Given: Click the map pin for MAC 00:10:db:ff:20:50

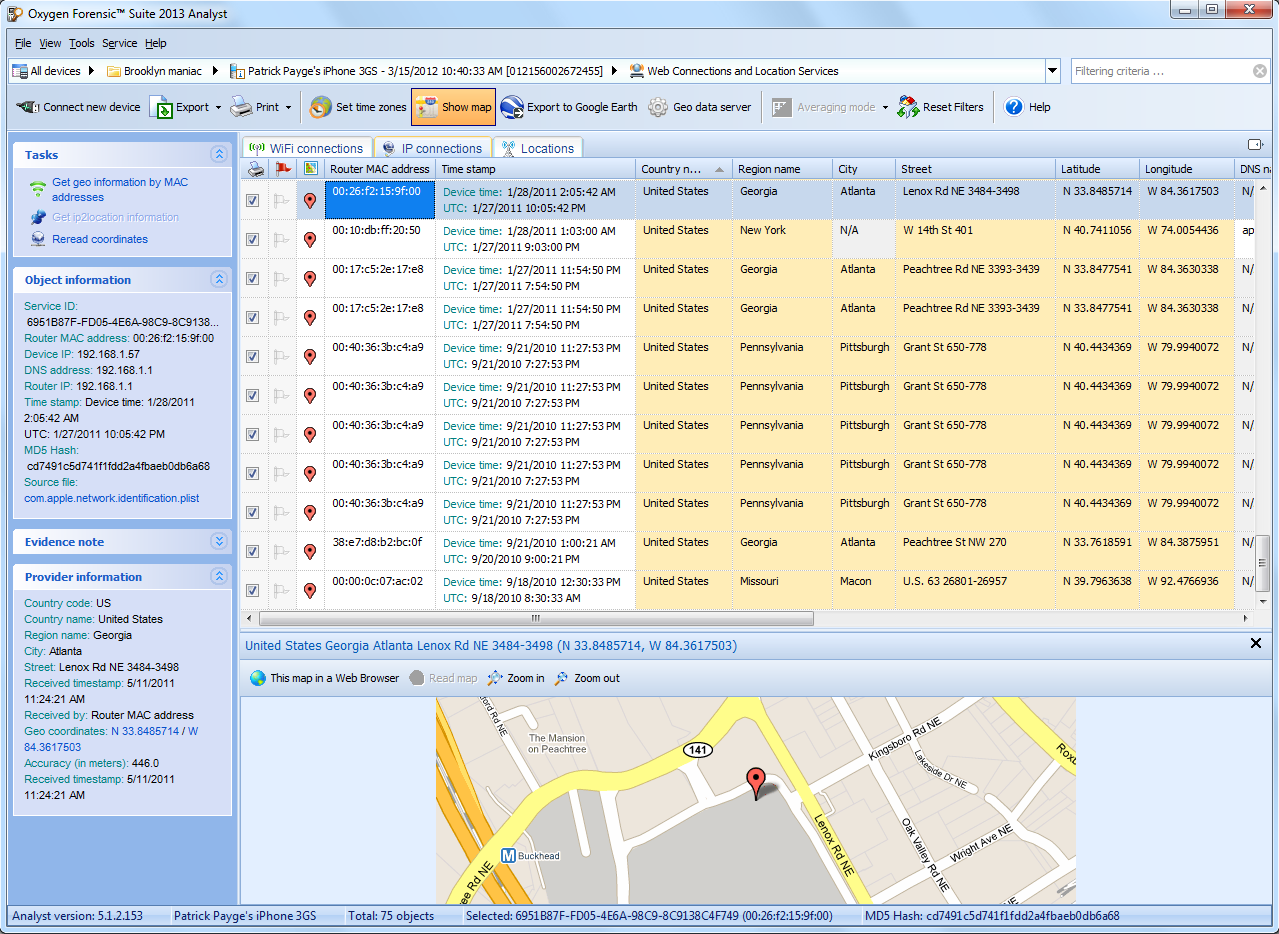Looking at the screenshot, I should (x=310, y=239).
